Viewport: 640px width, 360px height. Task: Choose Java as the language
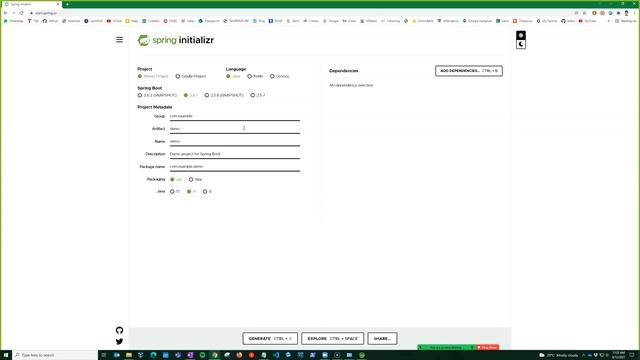(x=233, y=76)
